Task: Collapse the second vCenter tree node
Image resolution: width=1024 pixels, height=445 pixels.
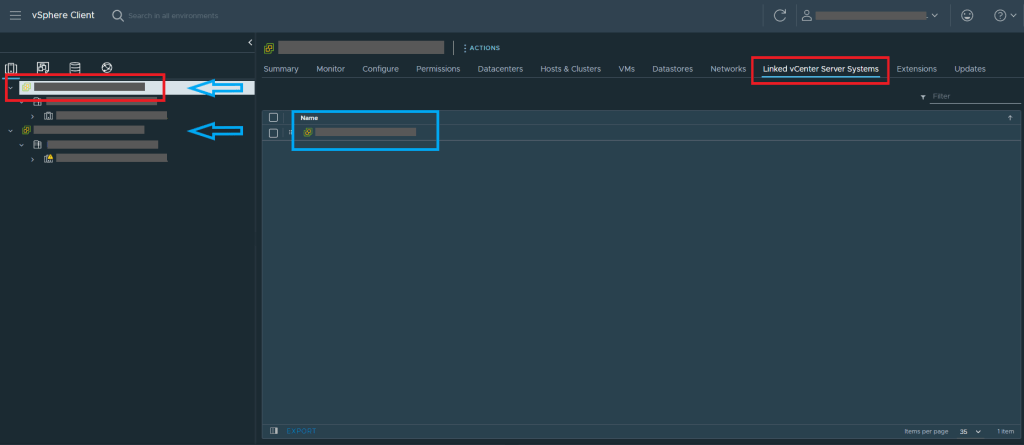Action: click(x=11, y=130)
